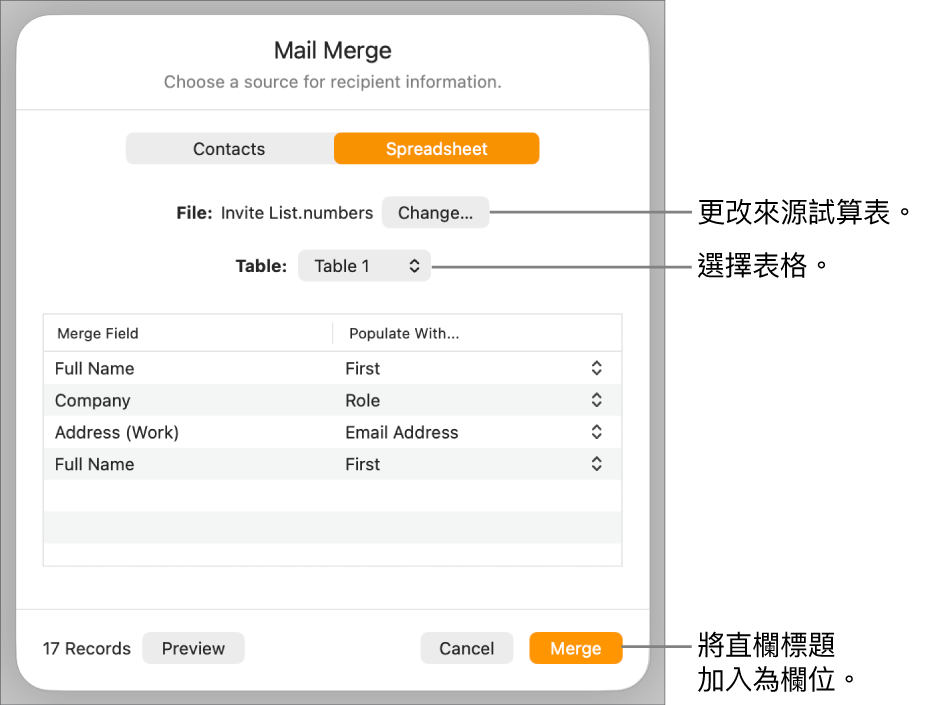This screenshot has width=926, height=705.
Task: Click the Change... file button
Action: coord(435,213)
